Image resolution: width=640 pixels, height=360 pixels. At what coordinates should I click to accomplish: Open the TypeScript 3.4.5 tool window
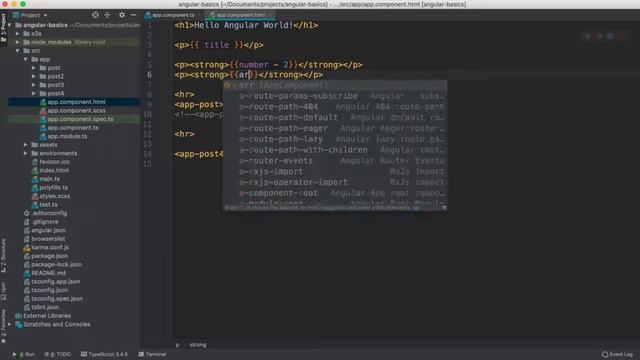[104, 355]
